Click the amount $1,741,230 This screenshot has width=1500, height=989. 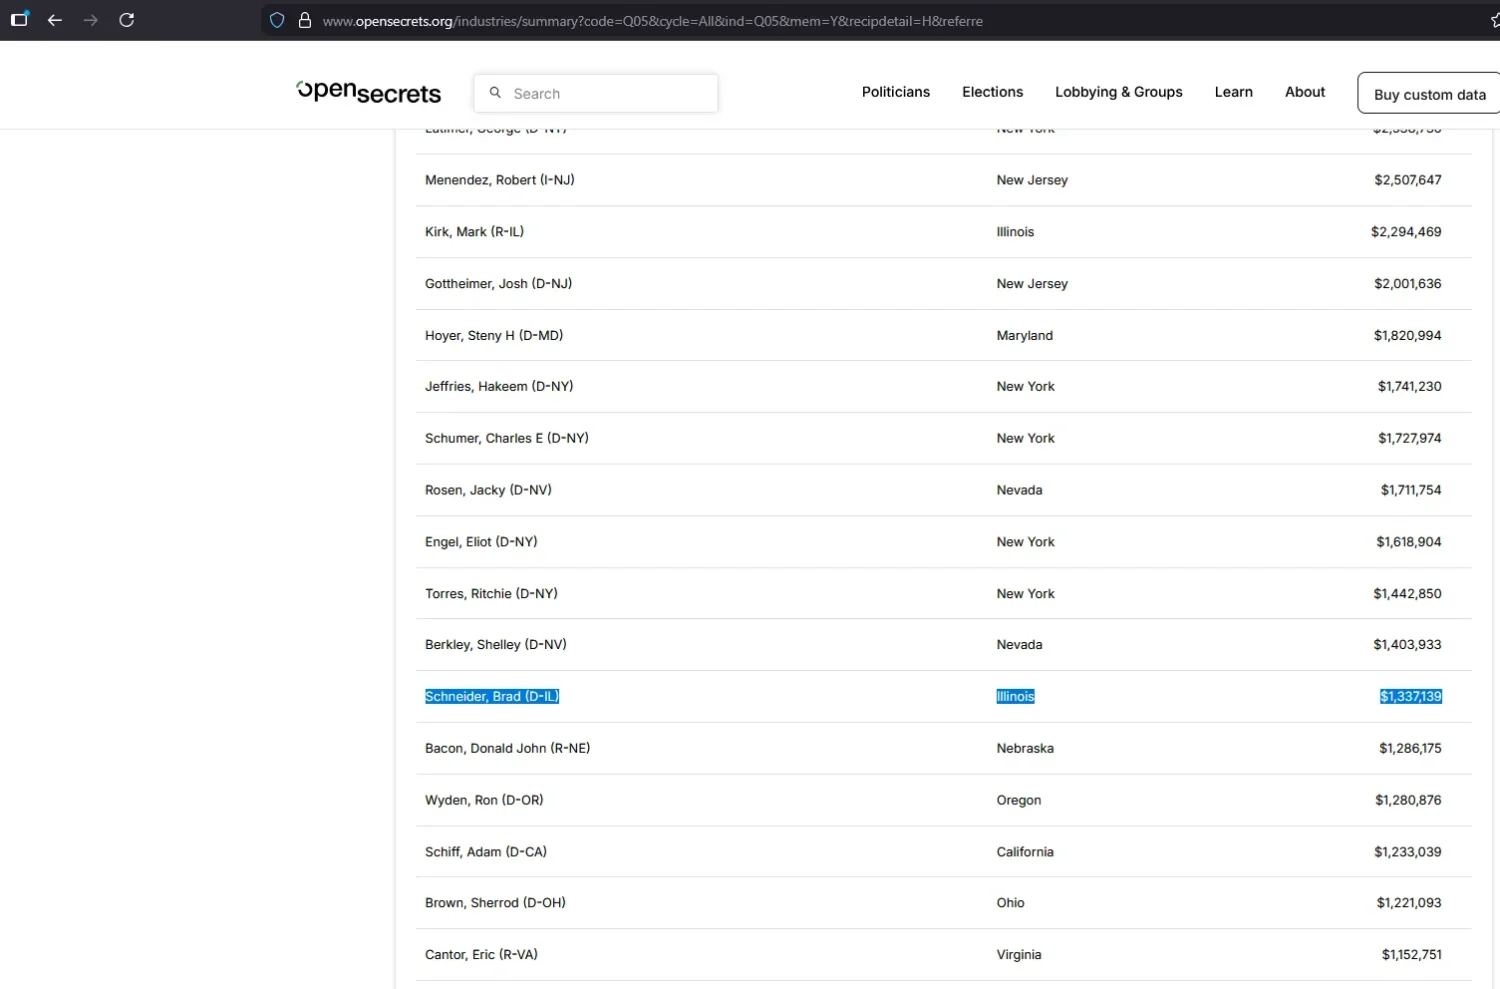click(x=1410, y=387)
